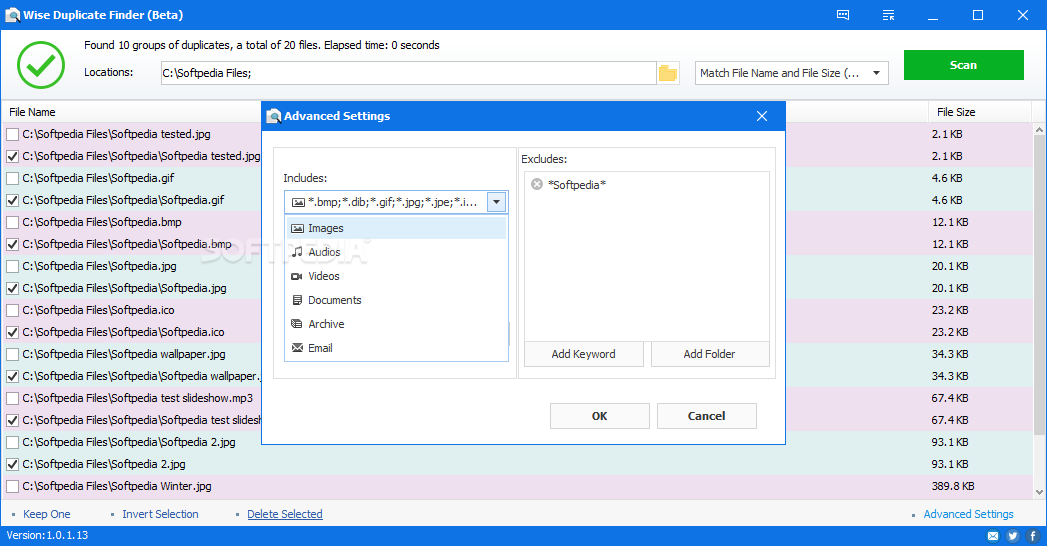Open the Advanced Settings link at bottom
Image resolution: width=1047 pixels, height=546 pixels.
tap(968, 514)
